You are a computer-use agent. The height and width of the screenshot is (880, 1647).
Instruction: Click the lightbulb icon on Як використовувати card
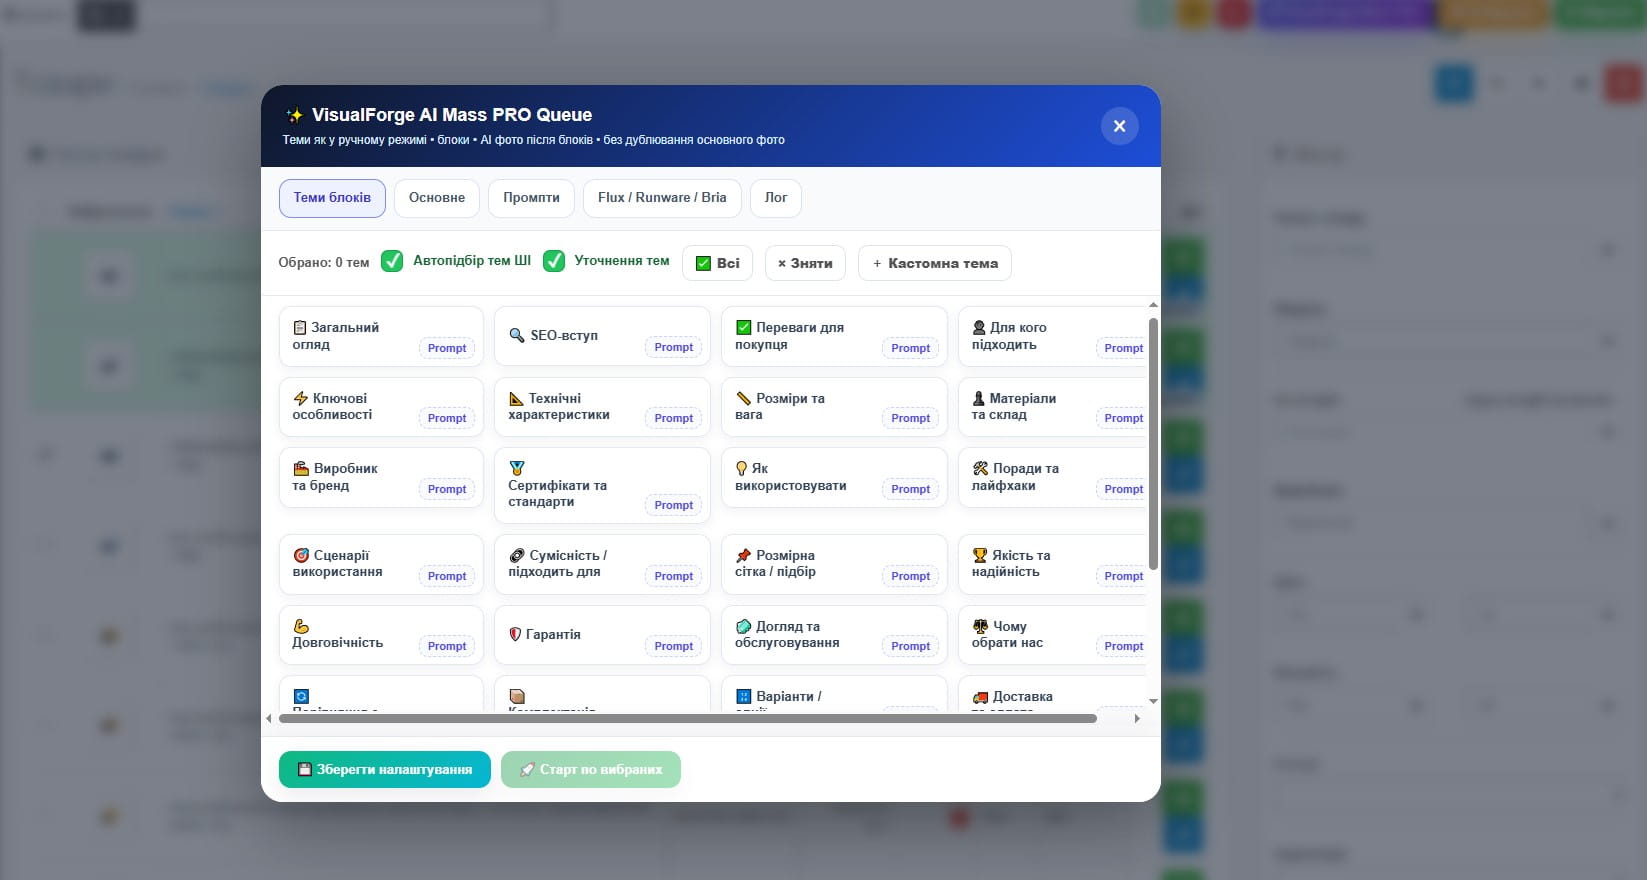tap(742, 468)
